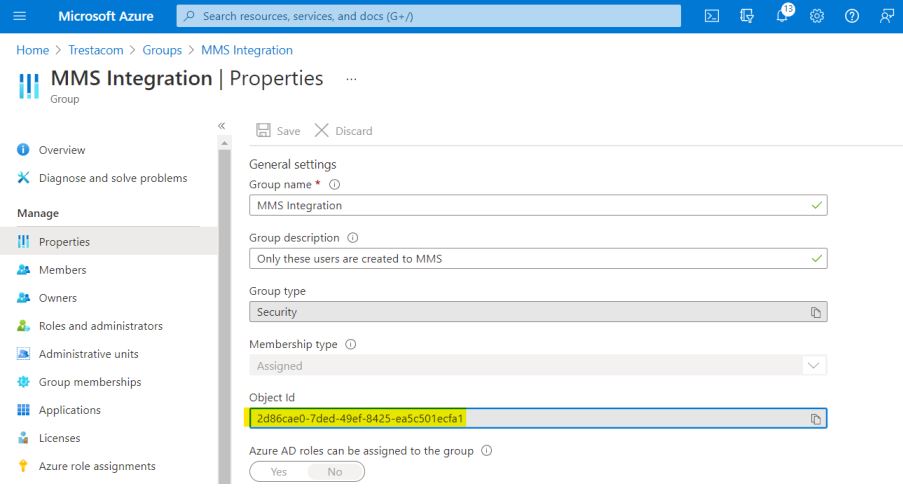Click the Discard button label
Screen dimensions: 903x488
354,131
